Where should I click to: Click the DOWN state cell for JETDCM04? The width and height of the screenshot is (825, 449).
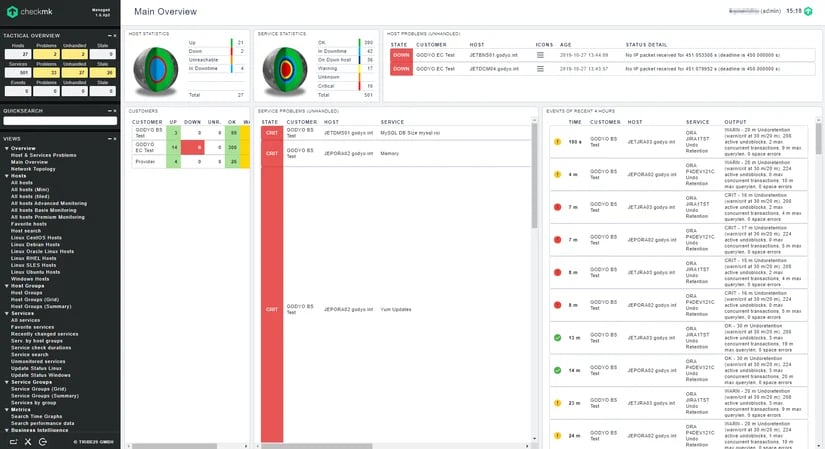[x=401, y=68]
